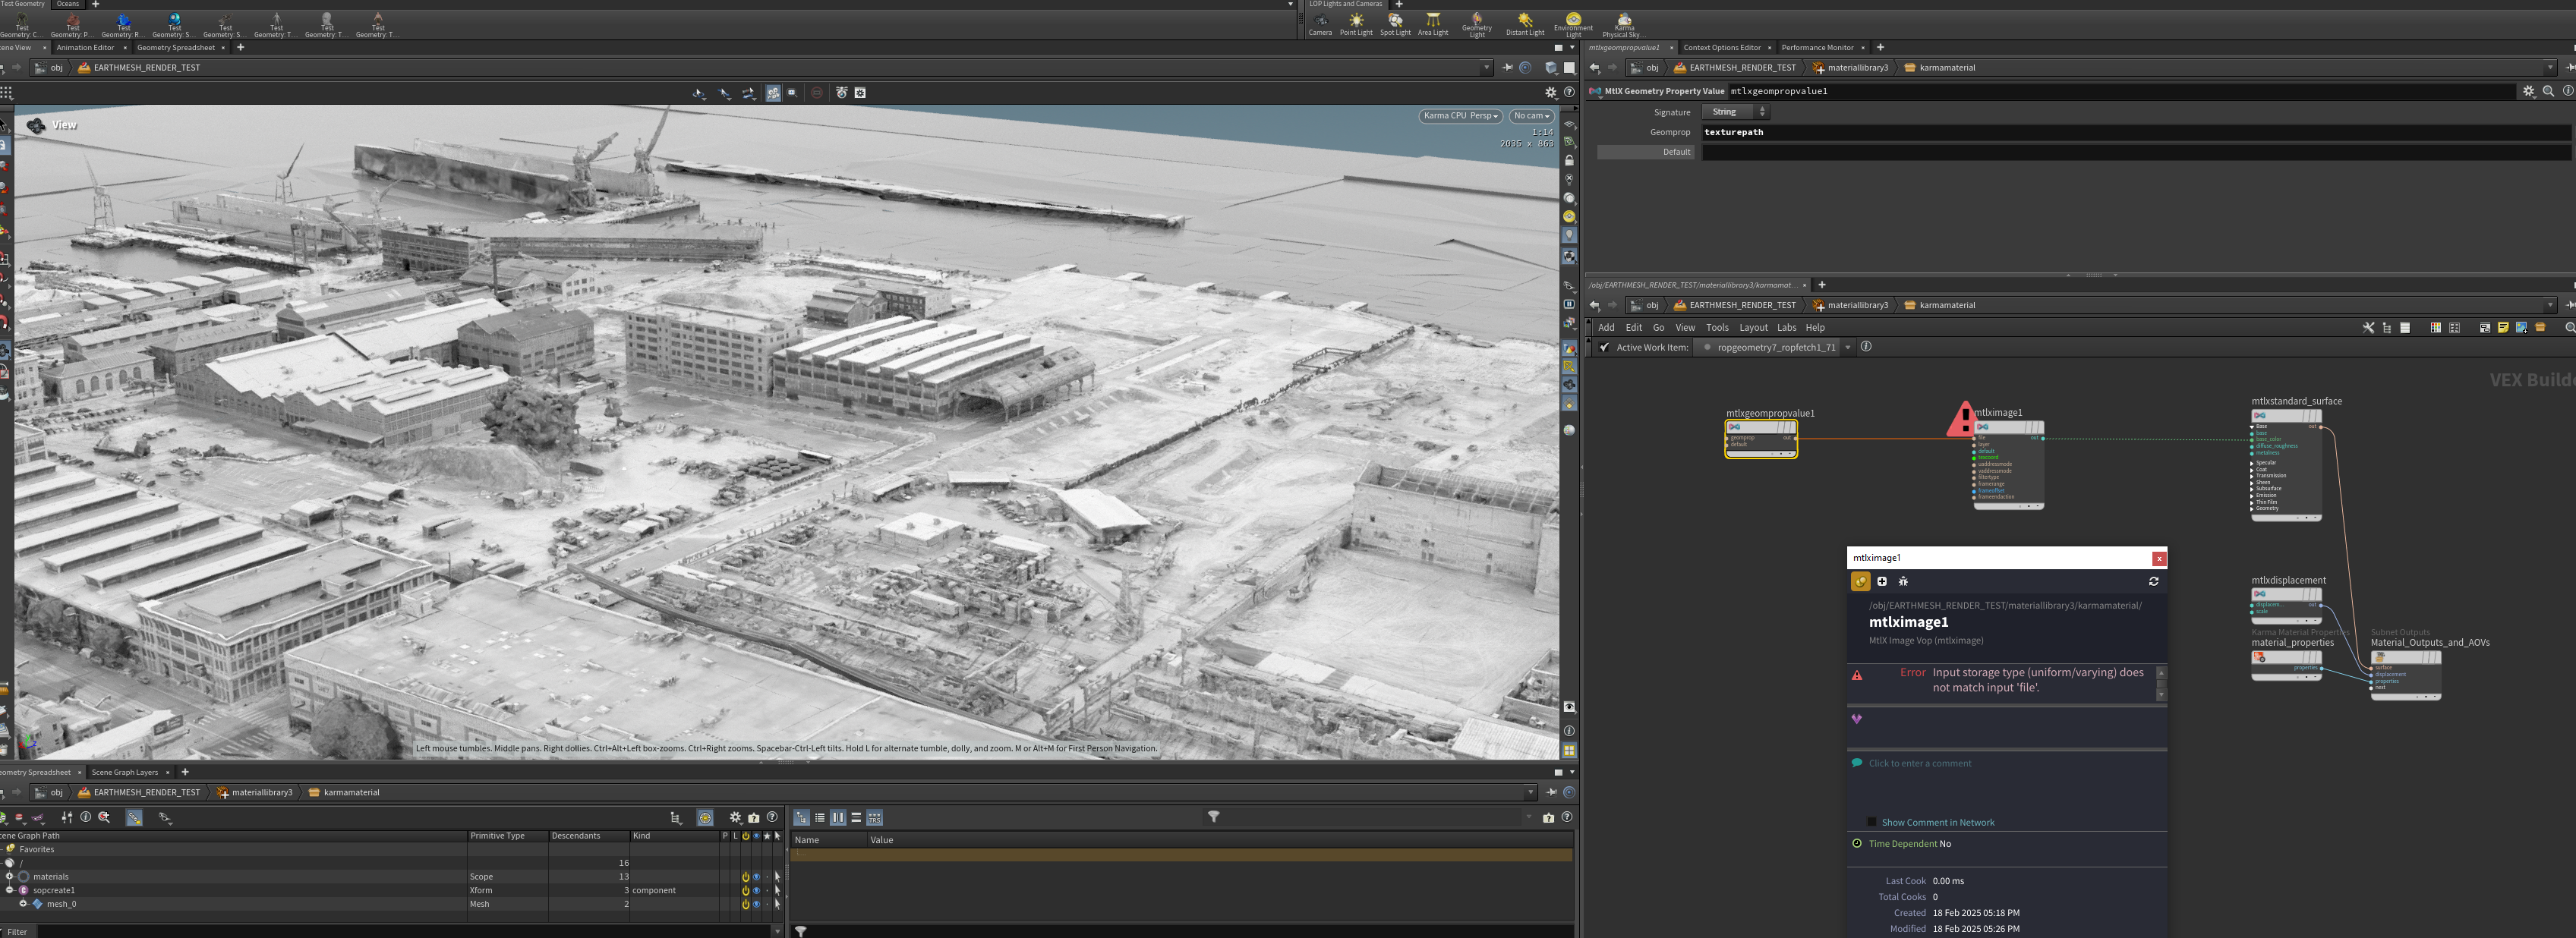Expand the materials tree item

click(10, 876)
